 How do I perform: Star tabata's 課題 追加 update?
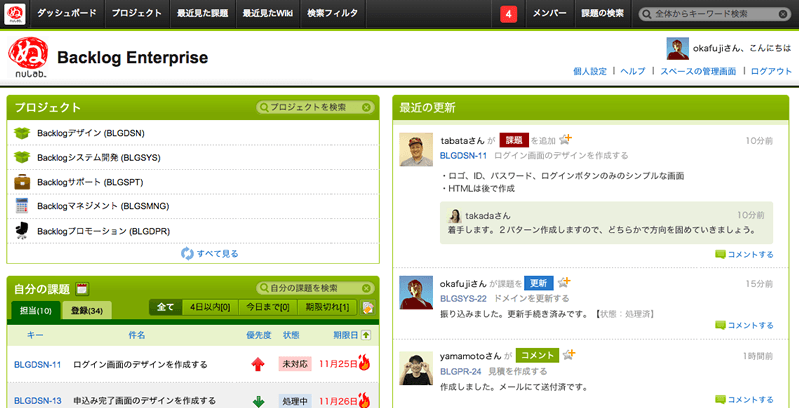pyautogui.click(x=565, y=139)
